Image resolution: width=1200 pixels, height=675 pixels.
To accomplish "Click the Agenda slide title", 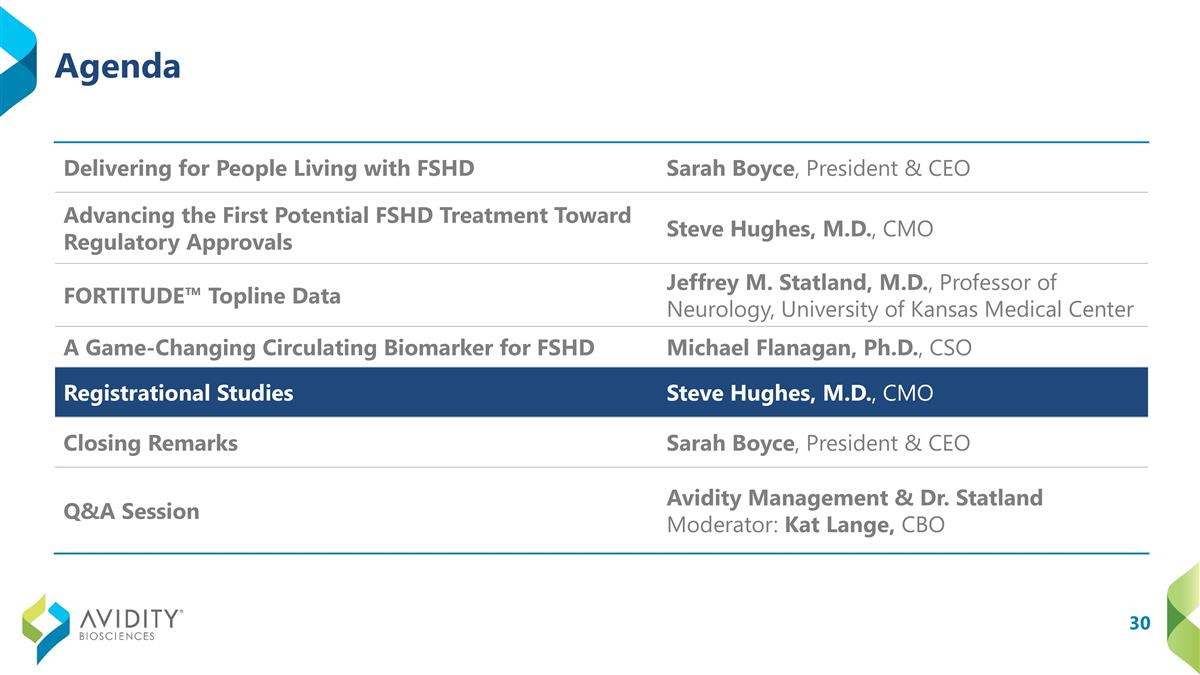I will (117, 66).
